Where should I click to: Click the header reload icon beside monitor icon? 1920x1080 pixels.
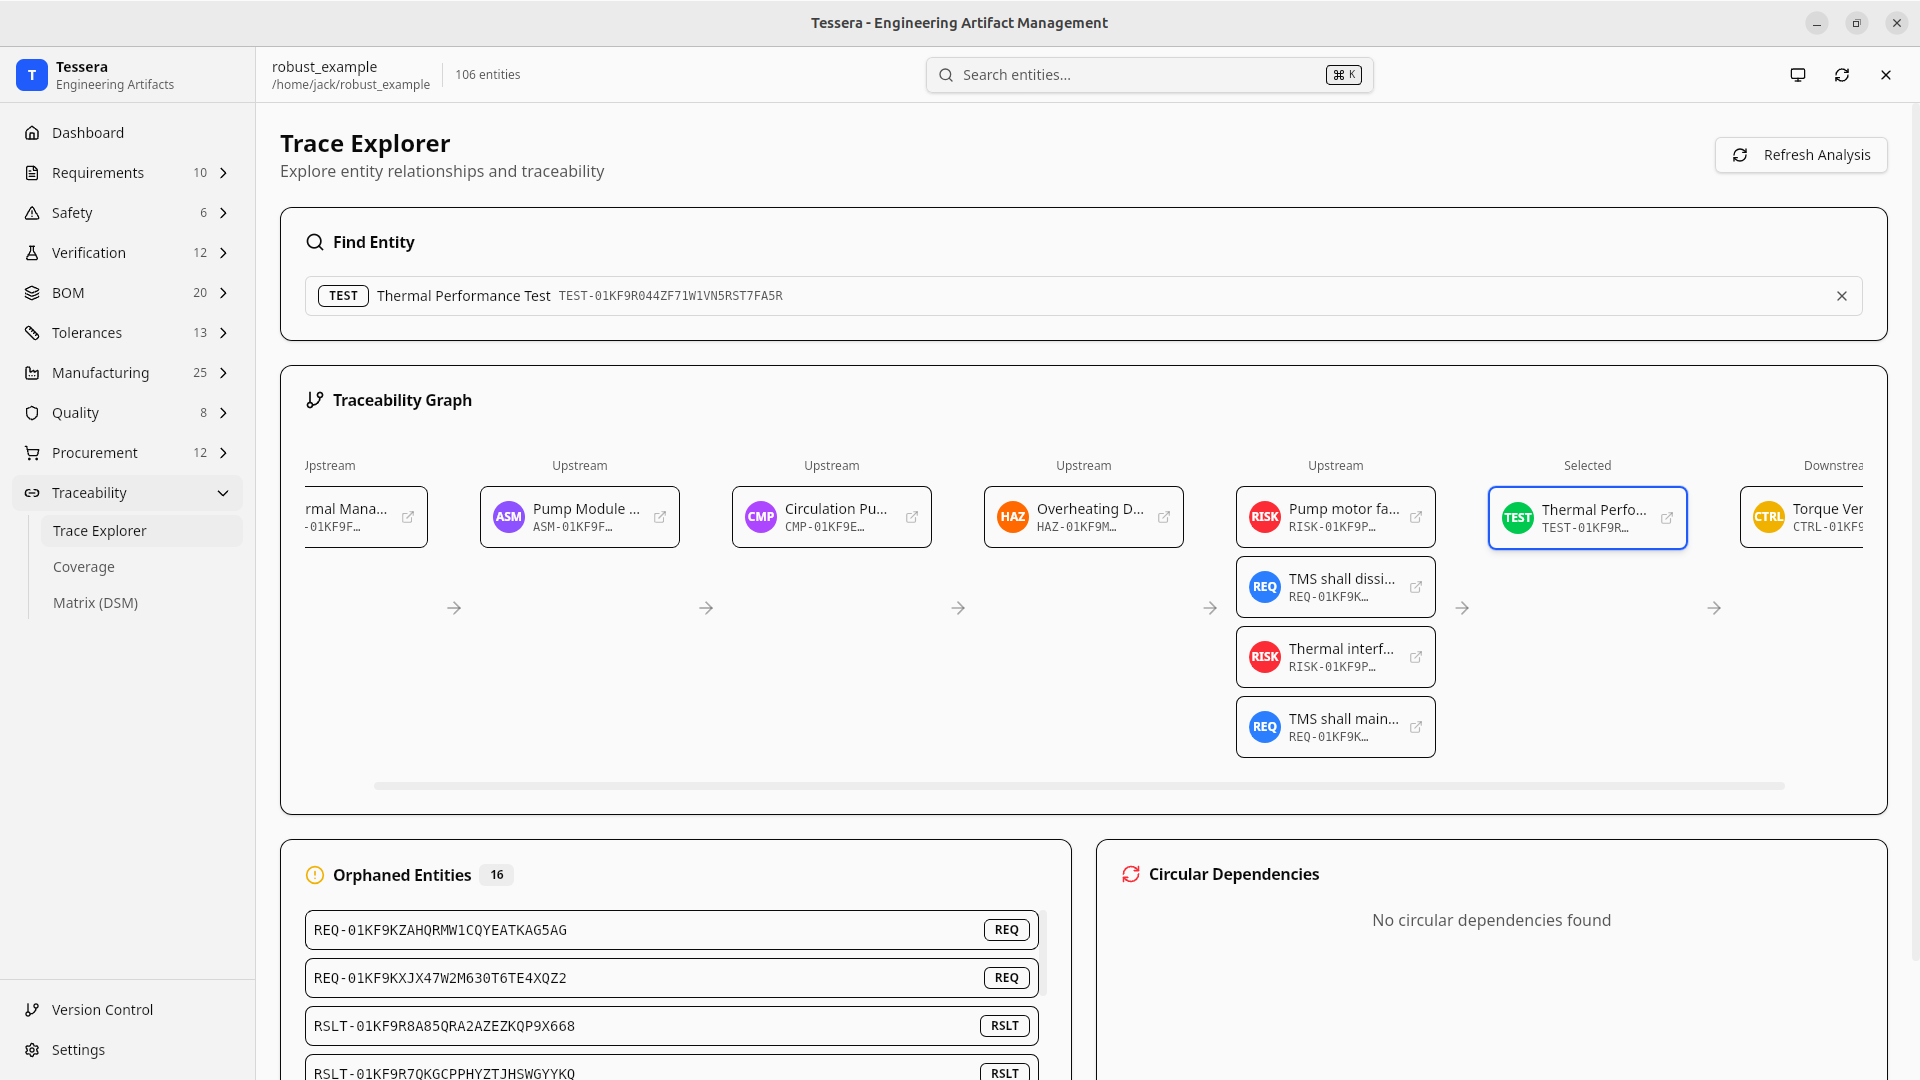1842,75
